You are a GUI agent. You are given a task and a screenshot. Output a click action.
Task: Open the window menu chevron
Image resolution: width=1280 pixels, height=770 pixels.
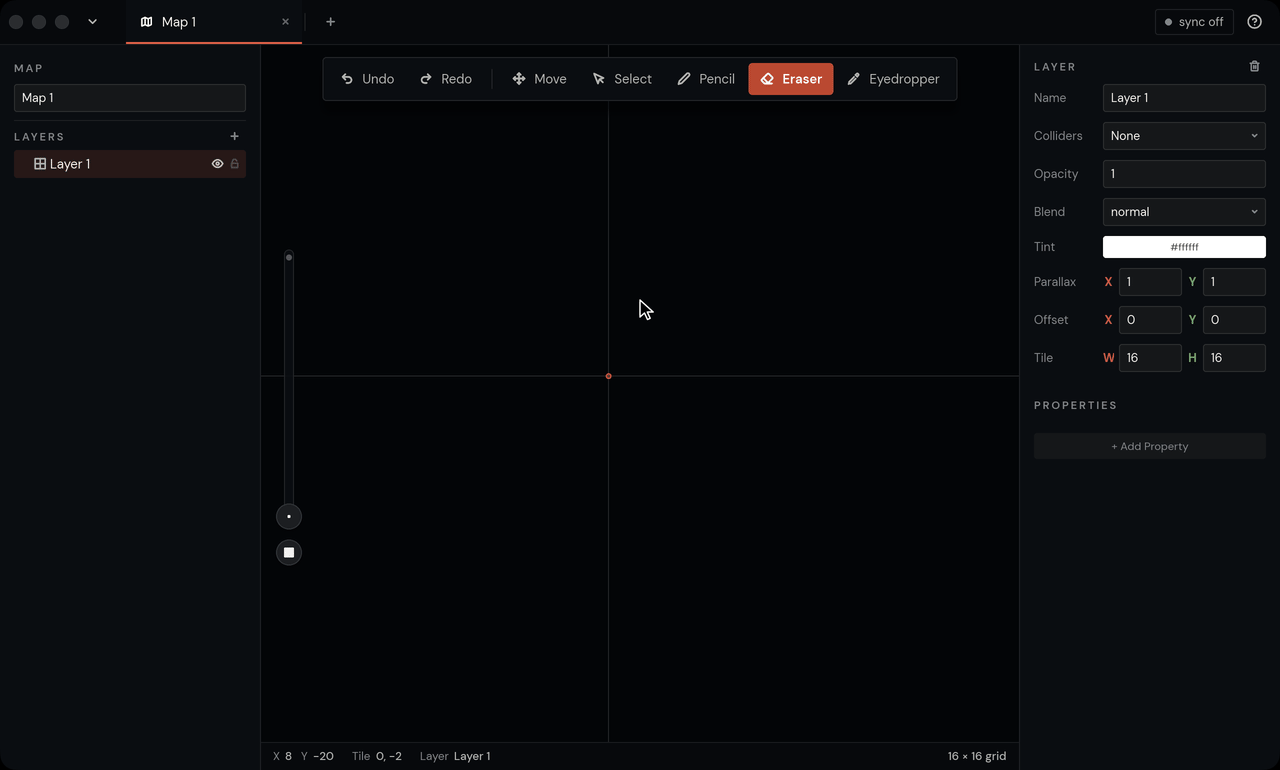point(92,22)
